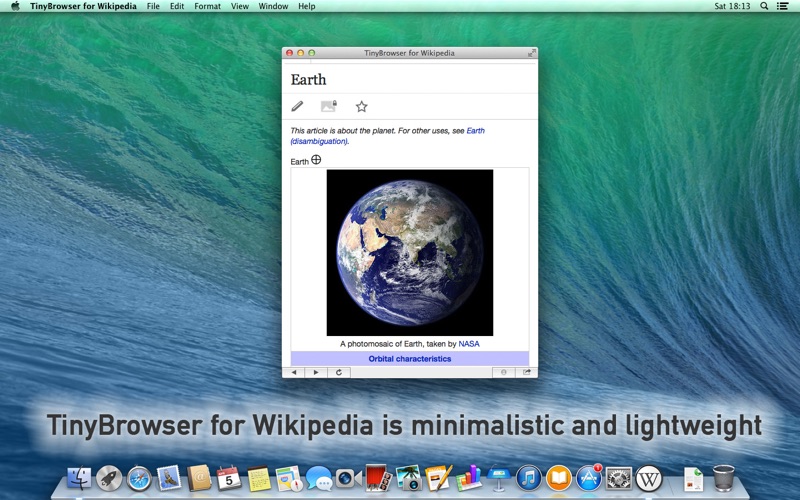Click the locked image upload icon
The width and height of the screenshot is (800, 500).
[329, 106]
